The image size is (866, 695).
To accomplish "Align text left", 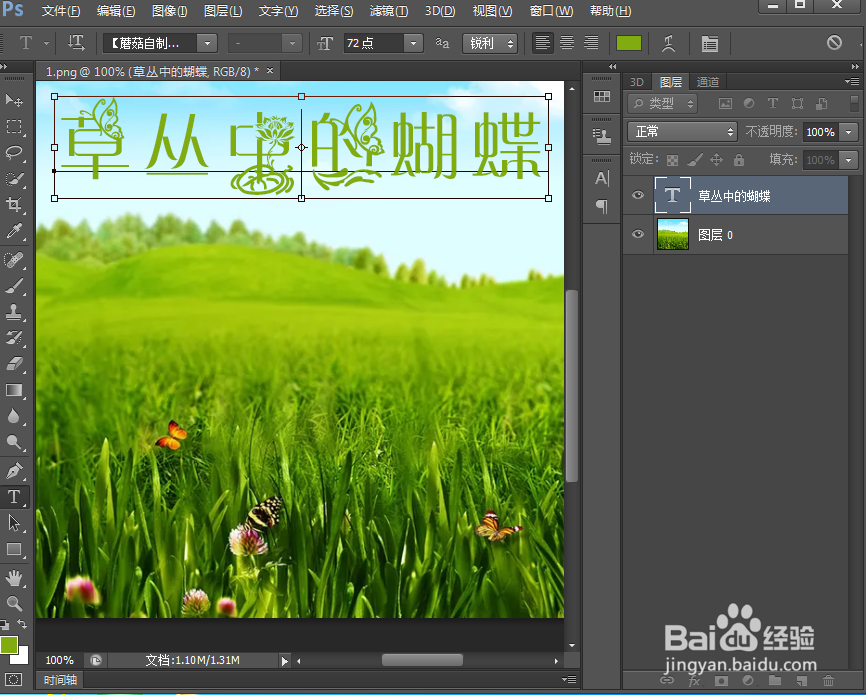I will point(542,43).
